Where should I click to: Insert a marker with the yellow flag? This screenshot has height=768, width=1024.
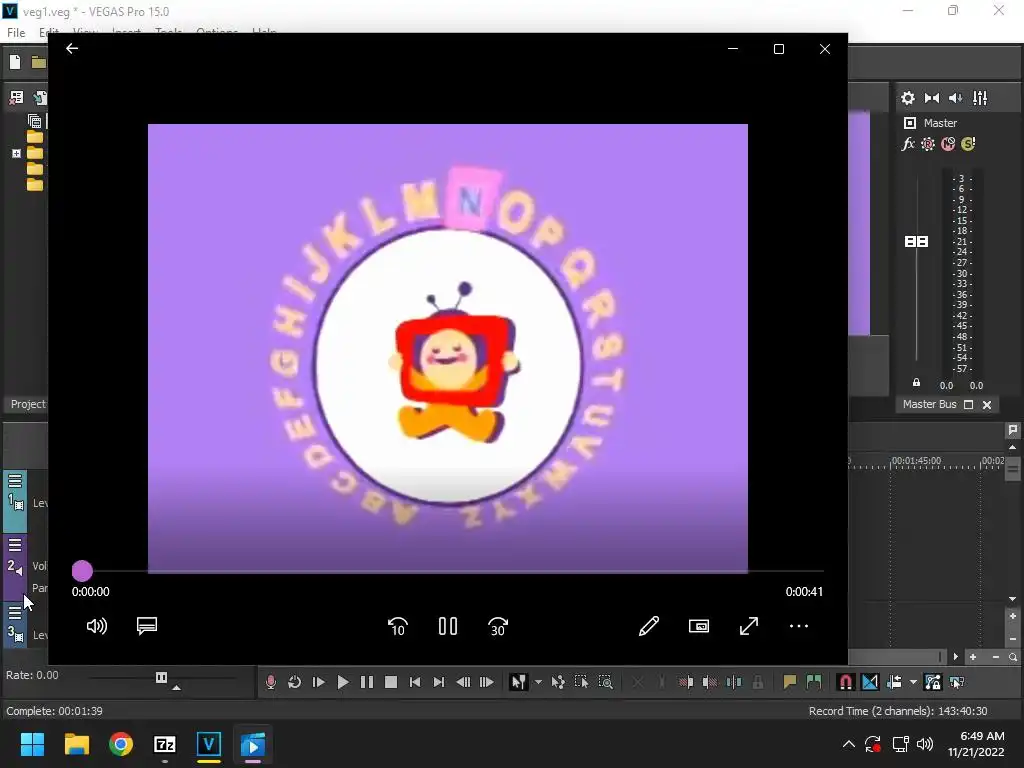click(790, 682)
